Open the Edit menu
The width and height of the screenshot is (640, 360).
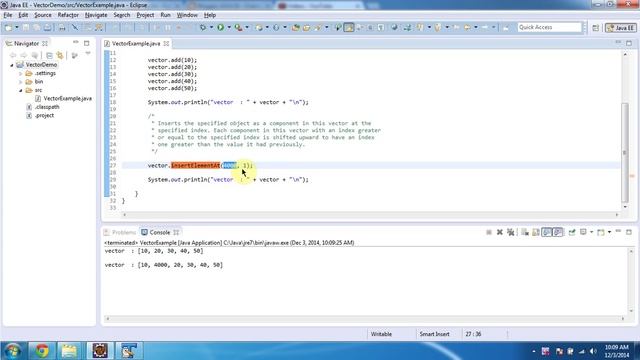23,15
